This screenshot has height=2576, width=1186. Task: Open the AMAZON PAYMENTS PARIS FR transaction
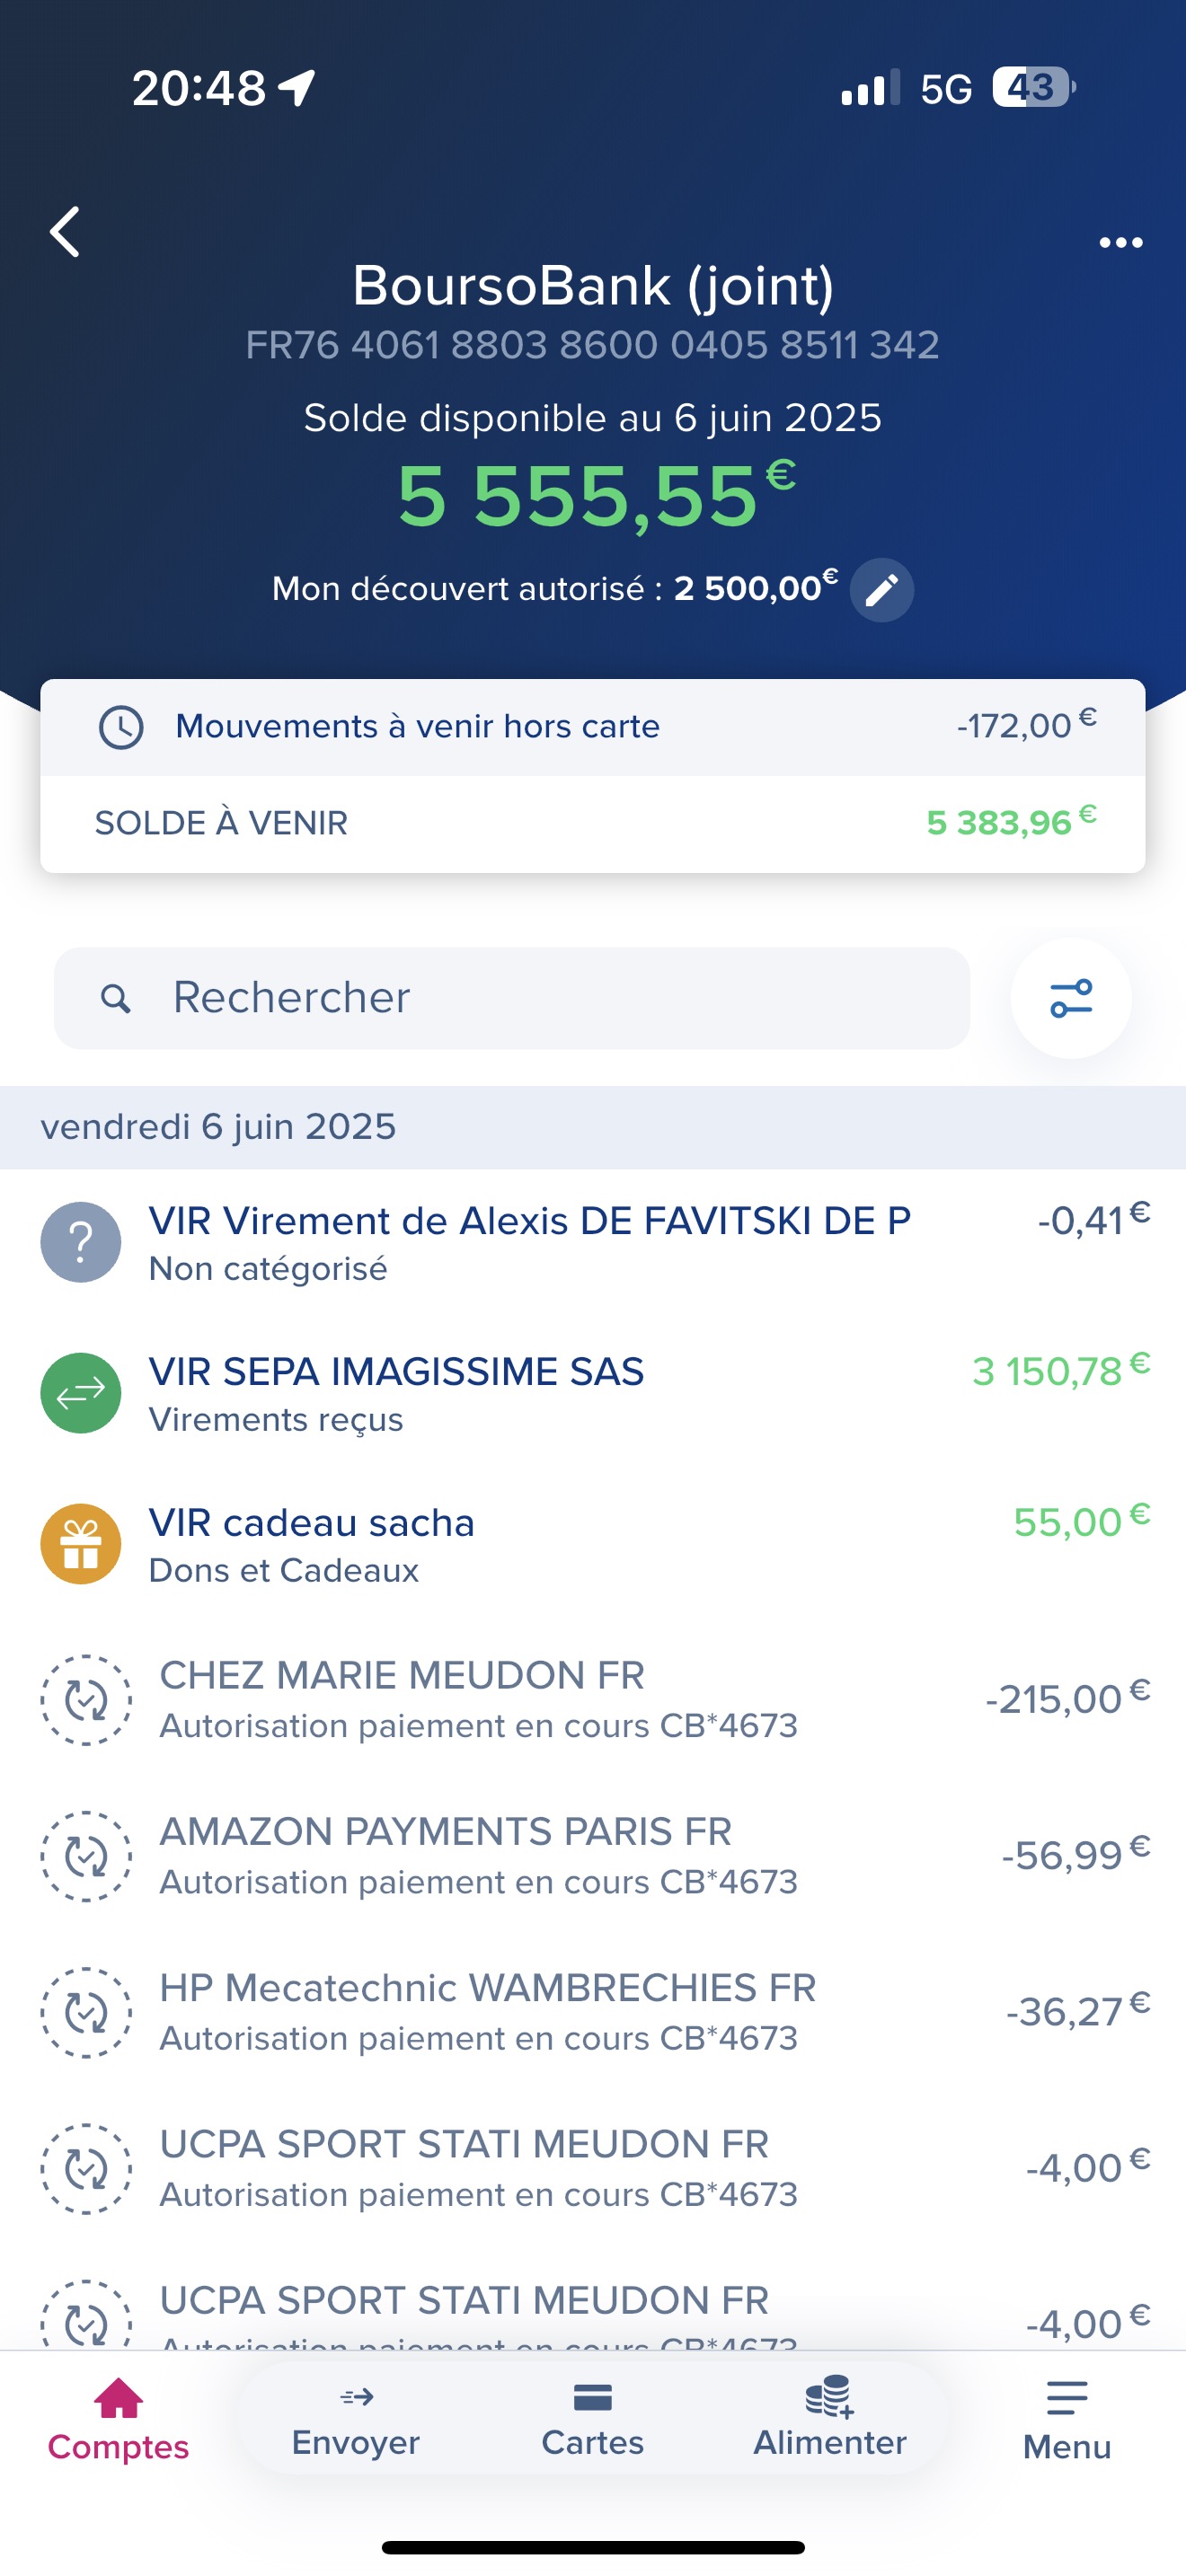[593, 1856]
